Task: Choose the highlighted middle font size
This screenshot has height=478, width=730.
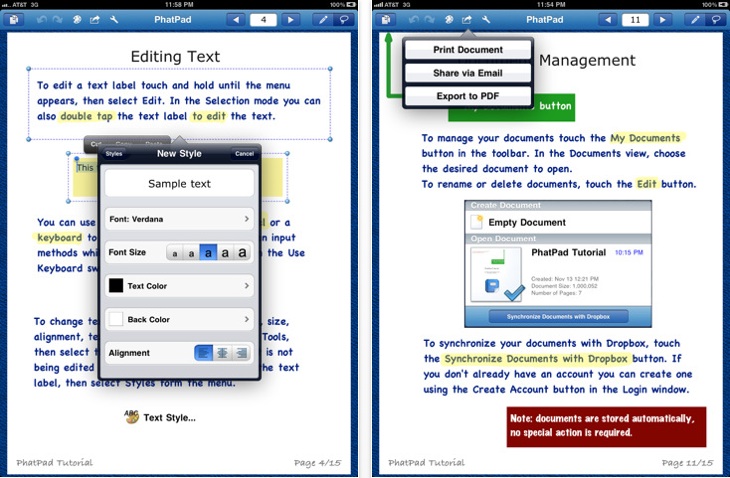Action: [208, 253]
